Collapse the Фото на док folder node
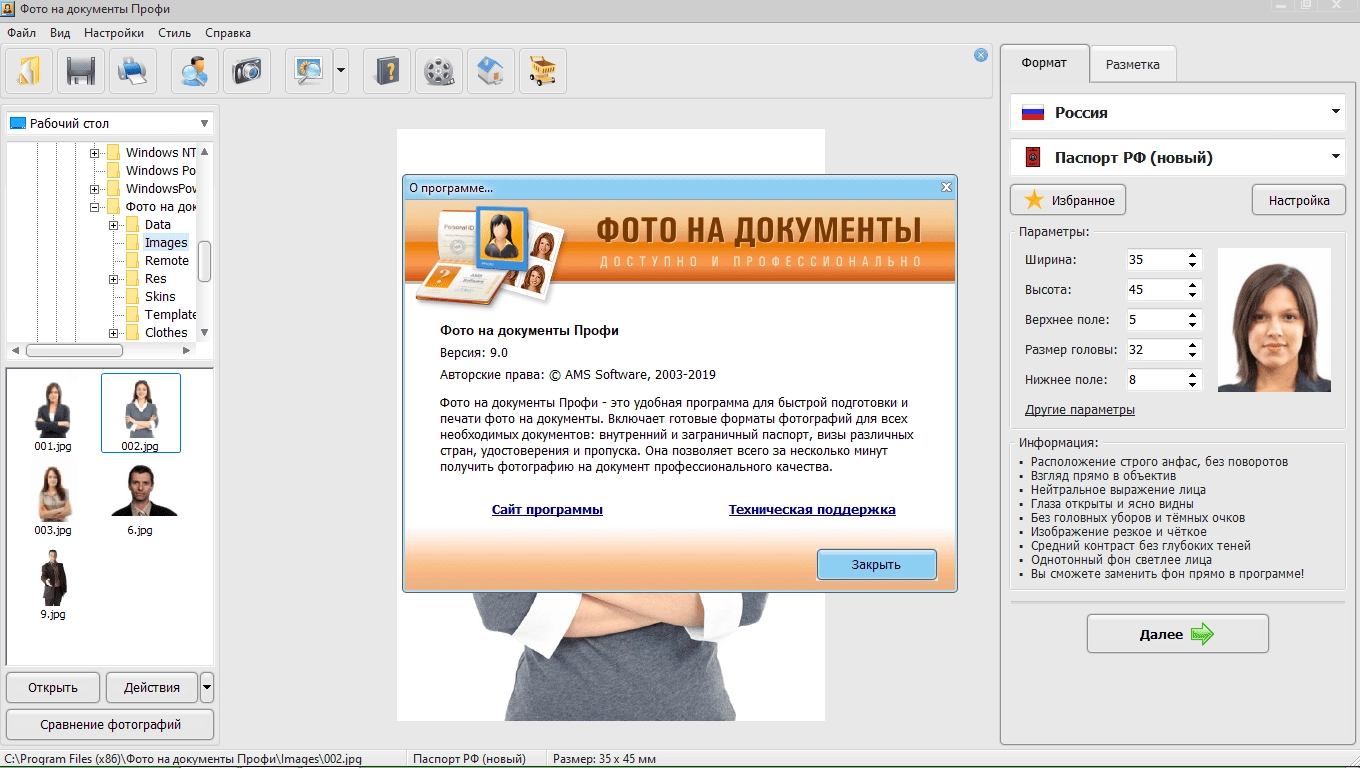The image size is (1360, 768). (x=95, y=207)
